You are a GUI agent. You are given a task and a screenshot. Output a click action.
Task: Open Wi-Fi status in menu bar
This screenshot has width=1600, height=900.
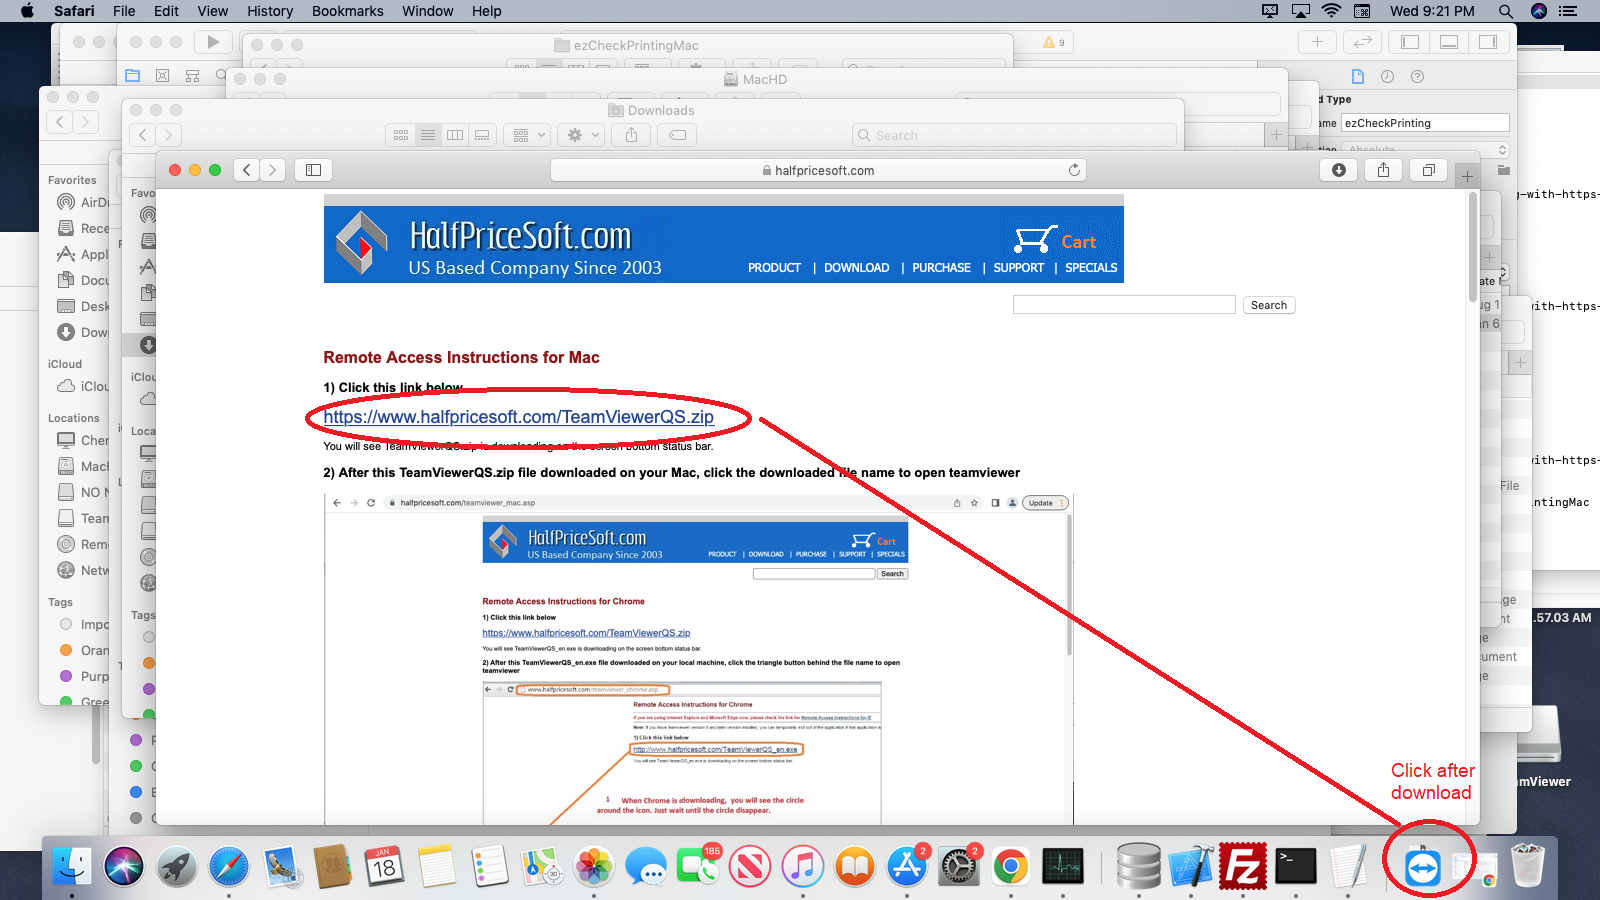[1331, 11]
